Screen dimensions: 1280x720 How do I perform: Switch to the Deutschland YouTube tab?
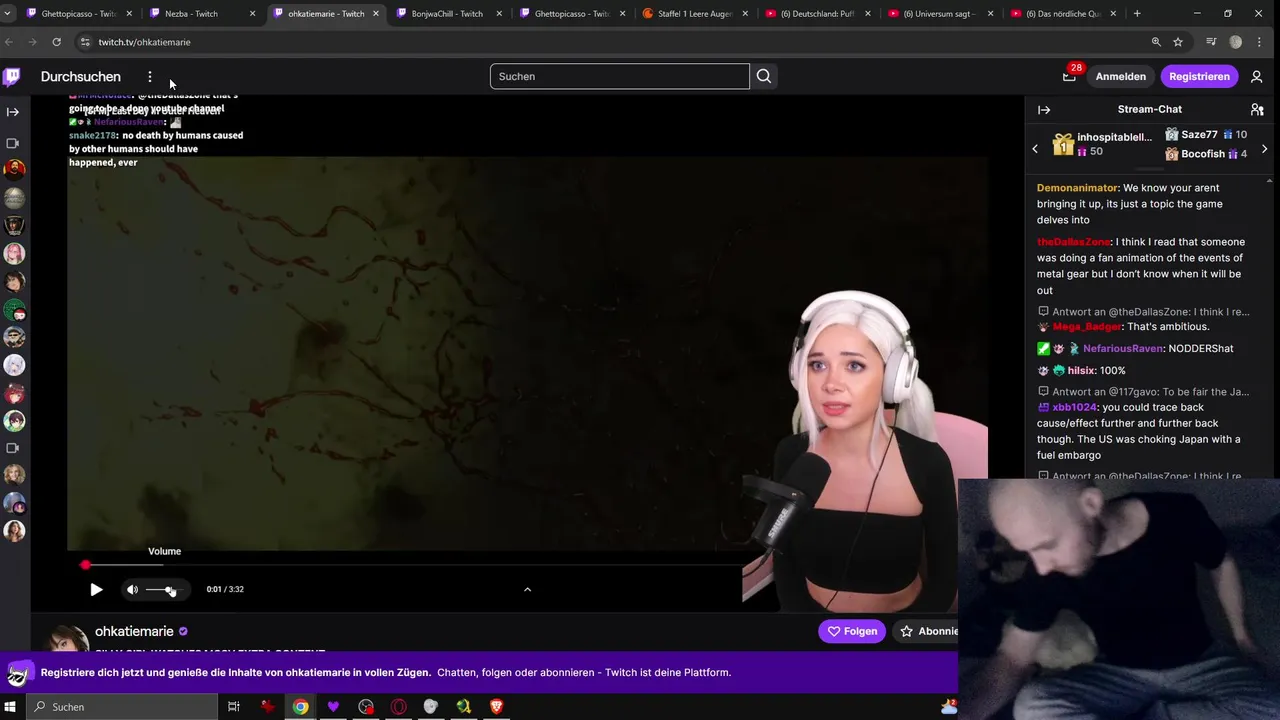click(x=816, y=14)
